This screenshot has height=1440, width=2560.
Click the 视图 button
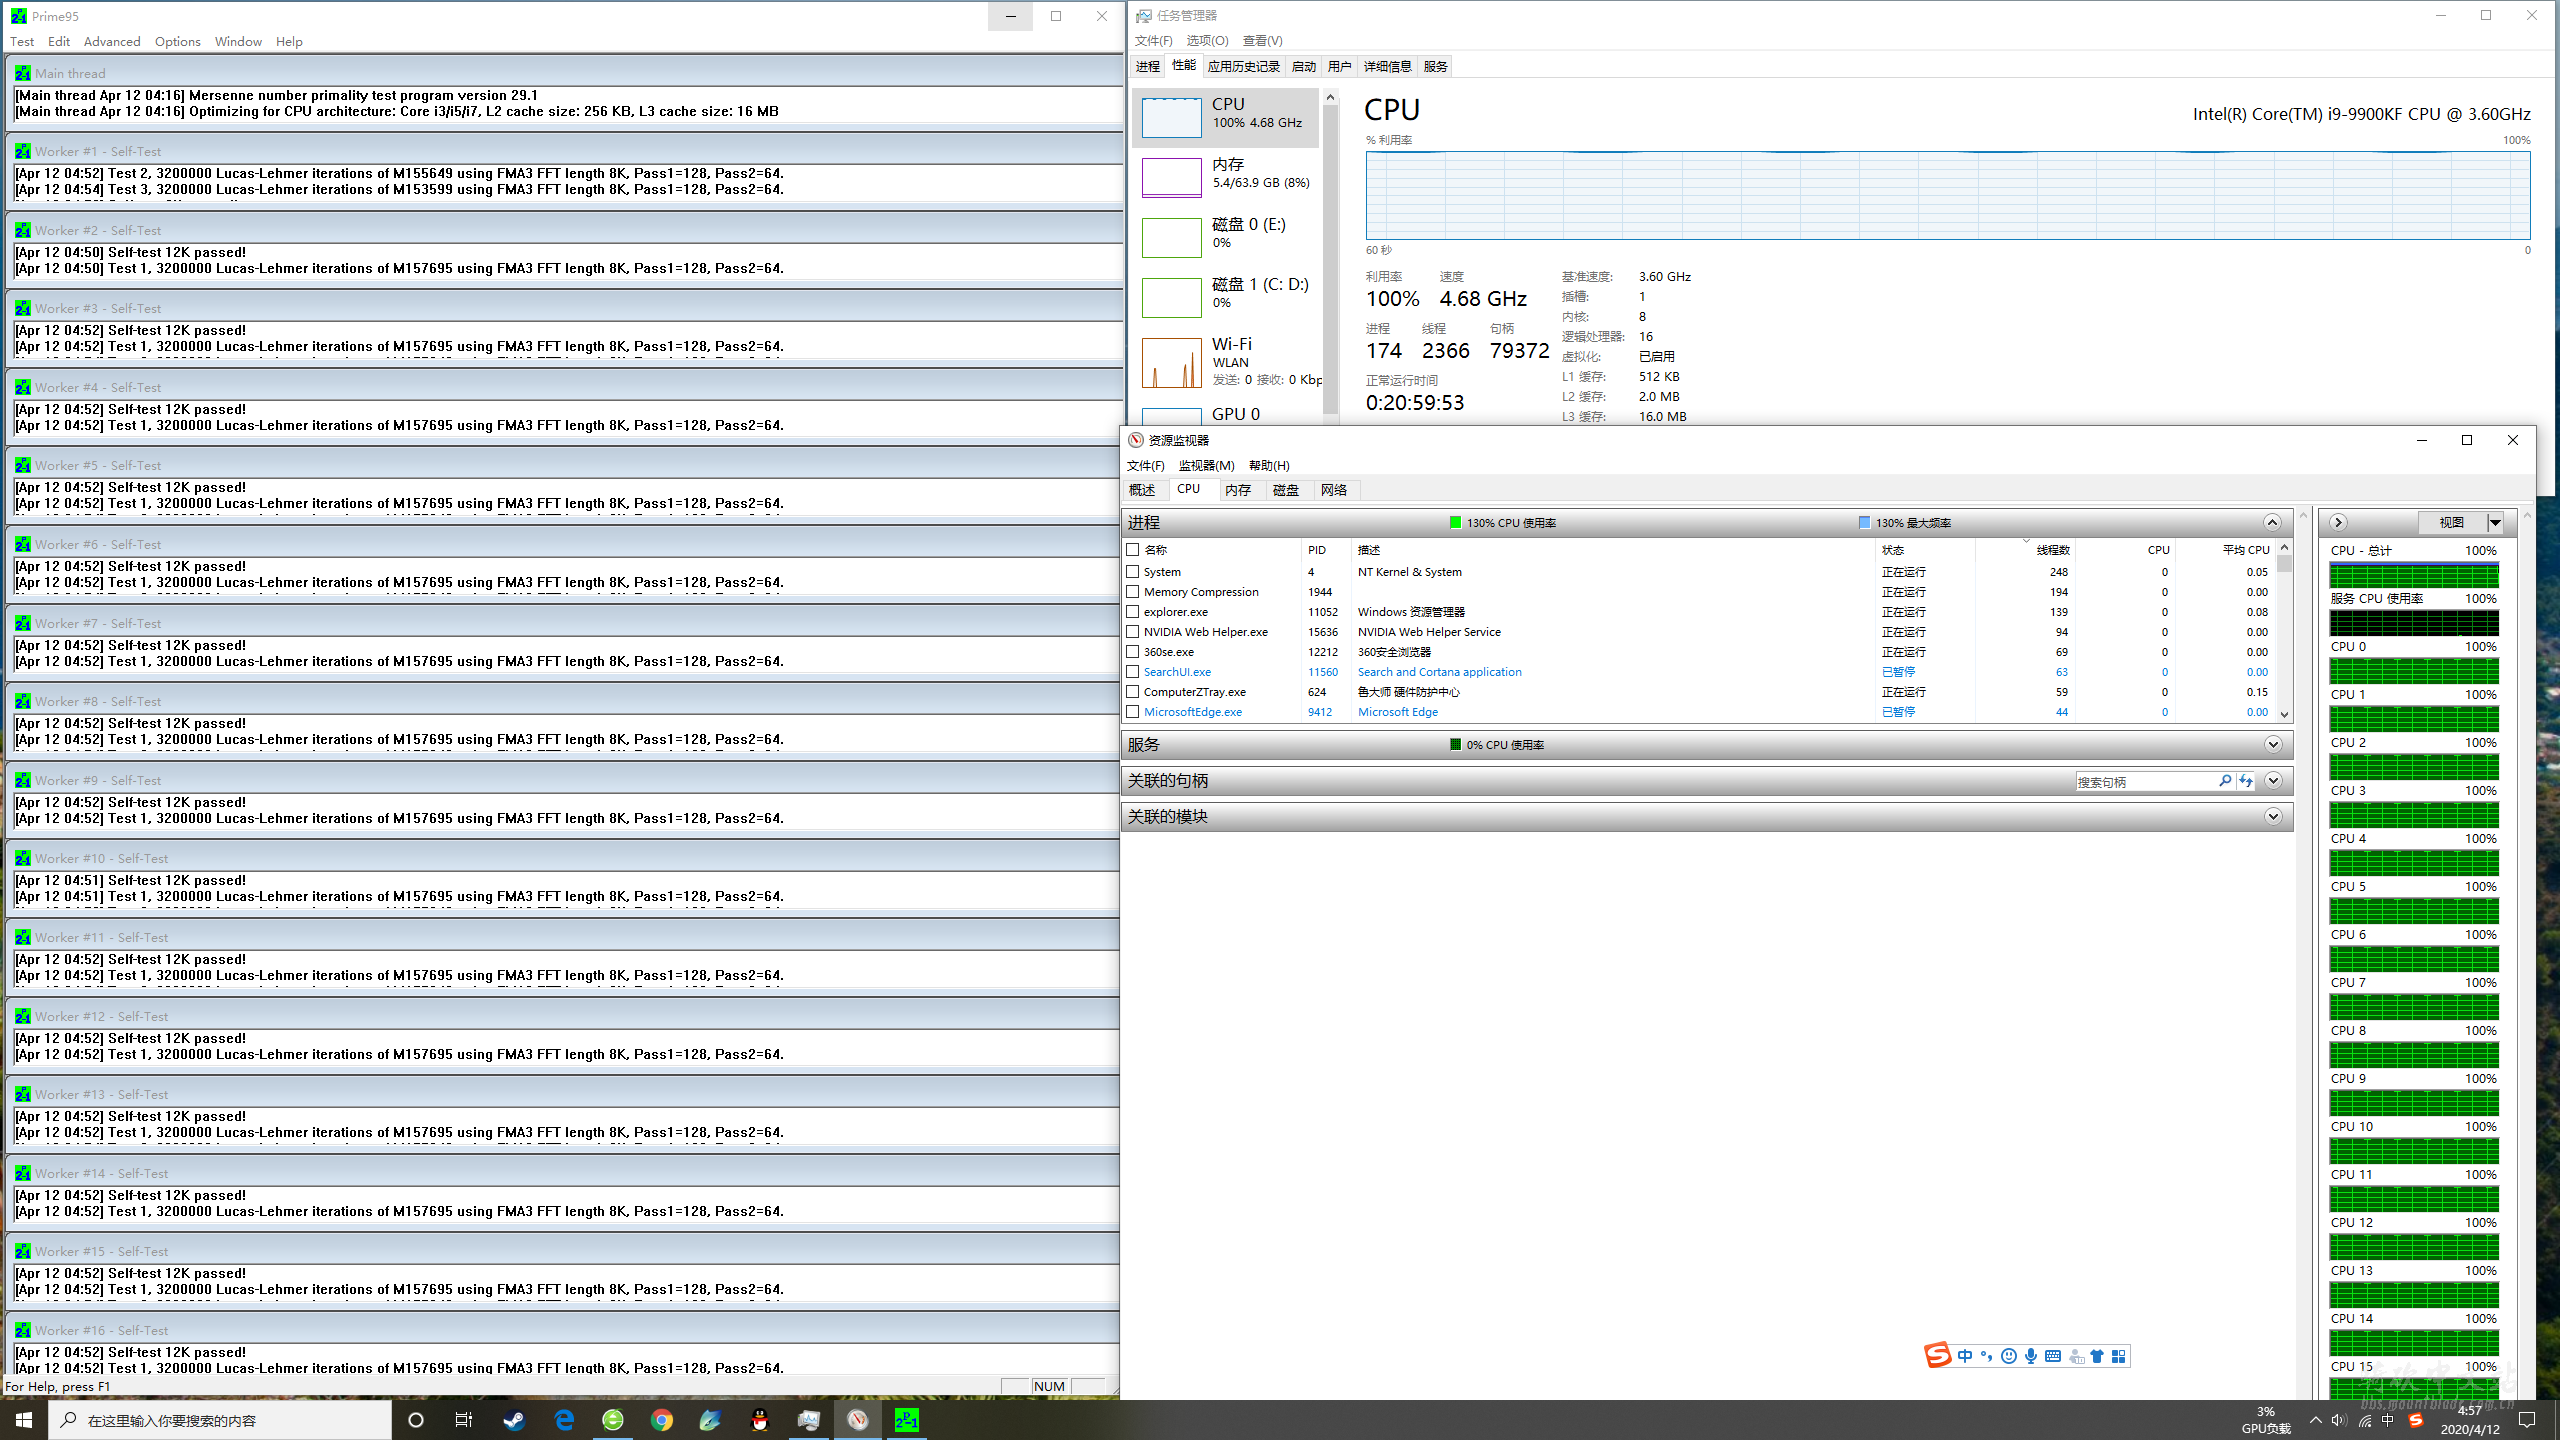click(x=2451, y=523)
